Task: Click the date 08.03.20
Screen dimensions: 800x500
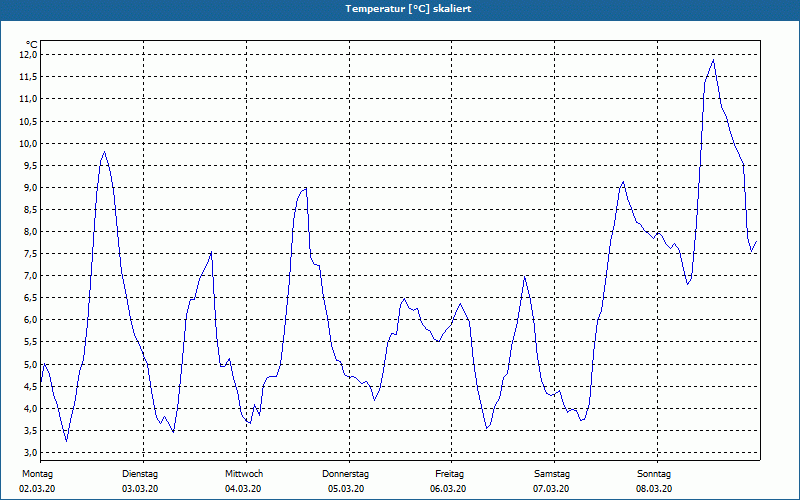Action: tap(654, 489)
